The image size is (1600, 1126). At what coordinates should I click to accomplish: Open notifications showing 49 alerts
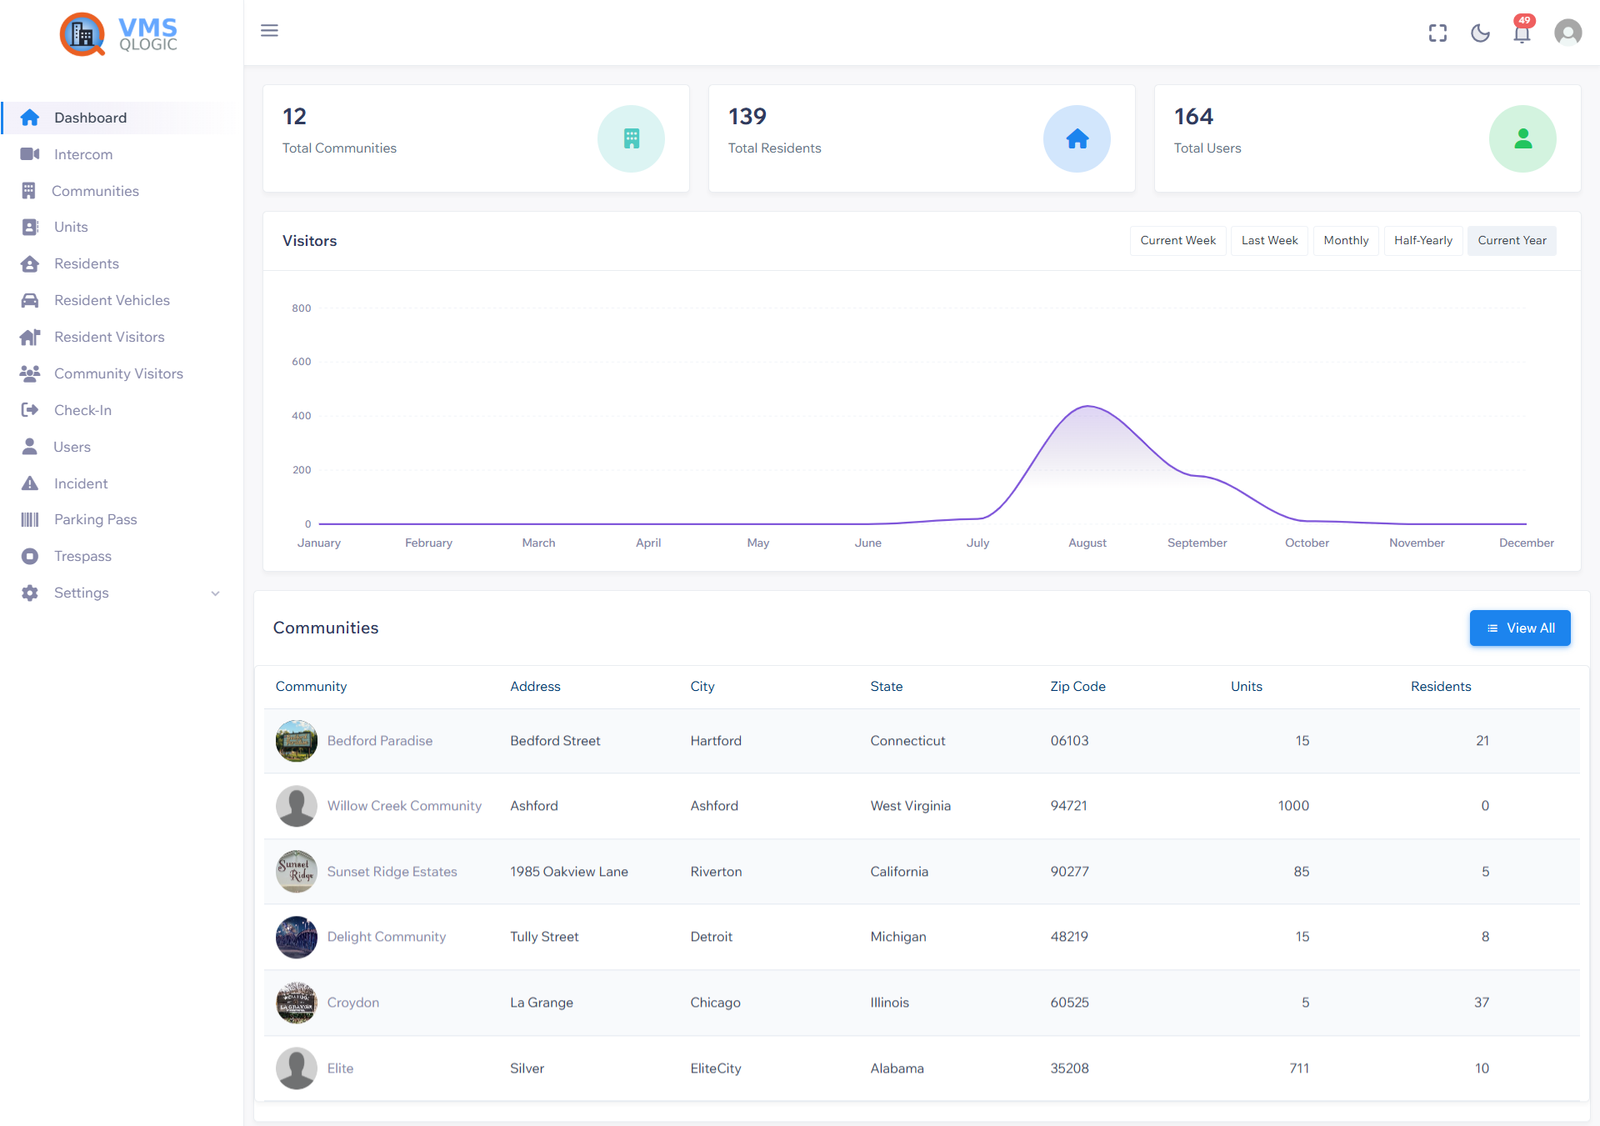click(1521, 33)
